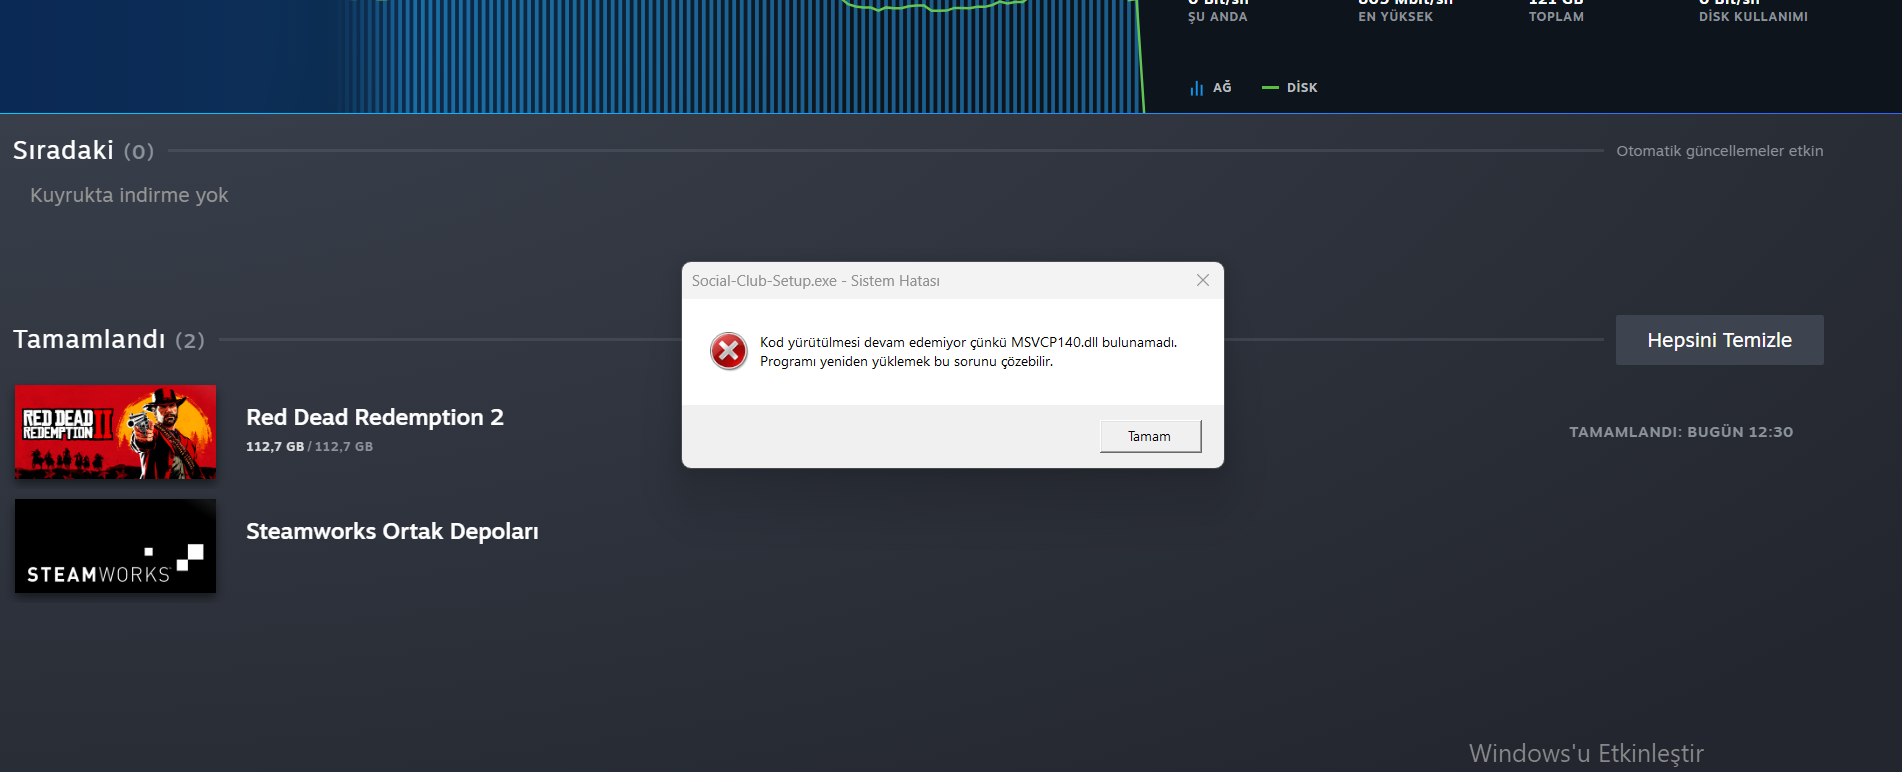This screenshot has height=772, width=1902.
Task: Click the Sıradaki (0) section header
Action: [x=83, y=150]
